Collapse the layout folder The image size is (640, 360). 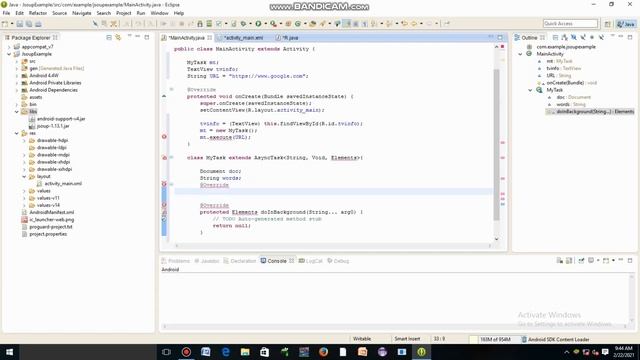coord(24,176)
